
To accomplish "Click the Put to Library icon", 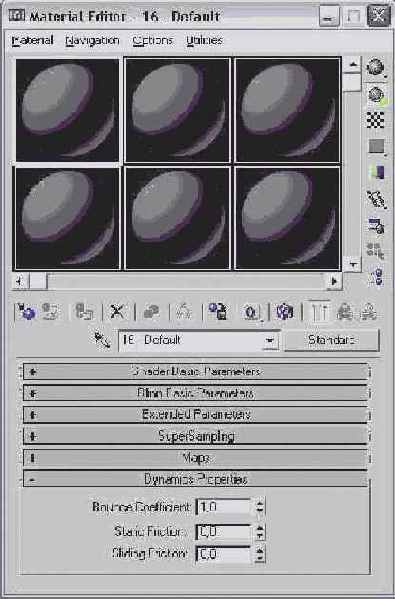I will coord(218,312).
